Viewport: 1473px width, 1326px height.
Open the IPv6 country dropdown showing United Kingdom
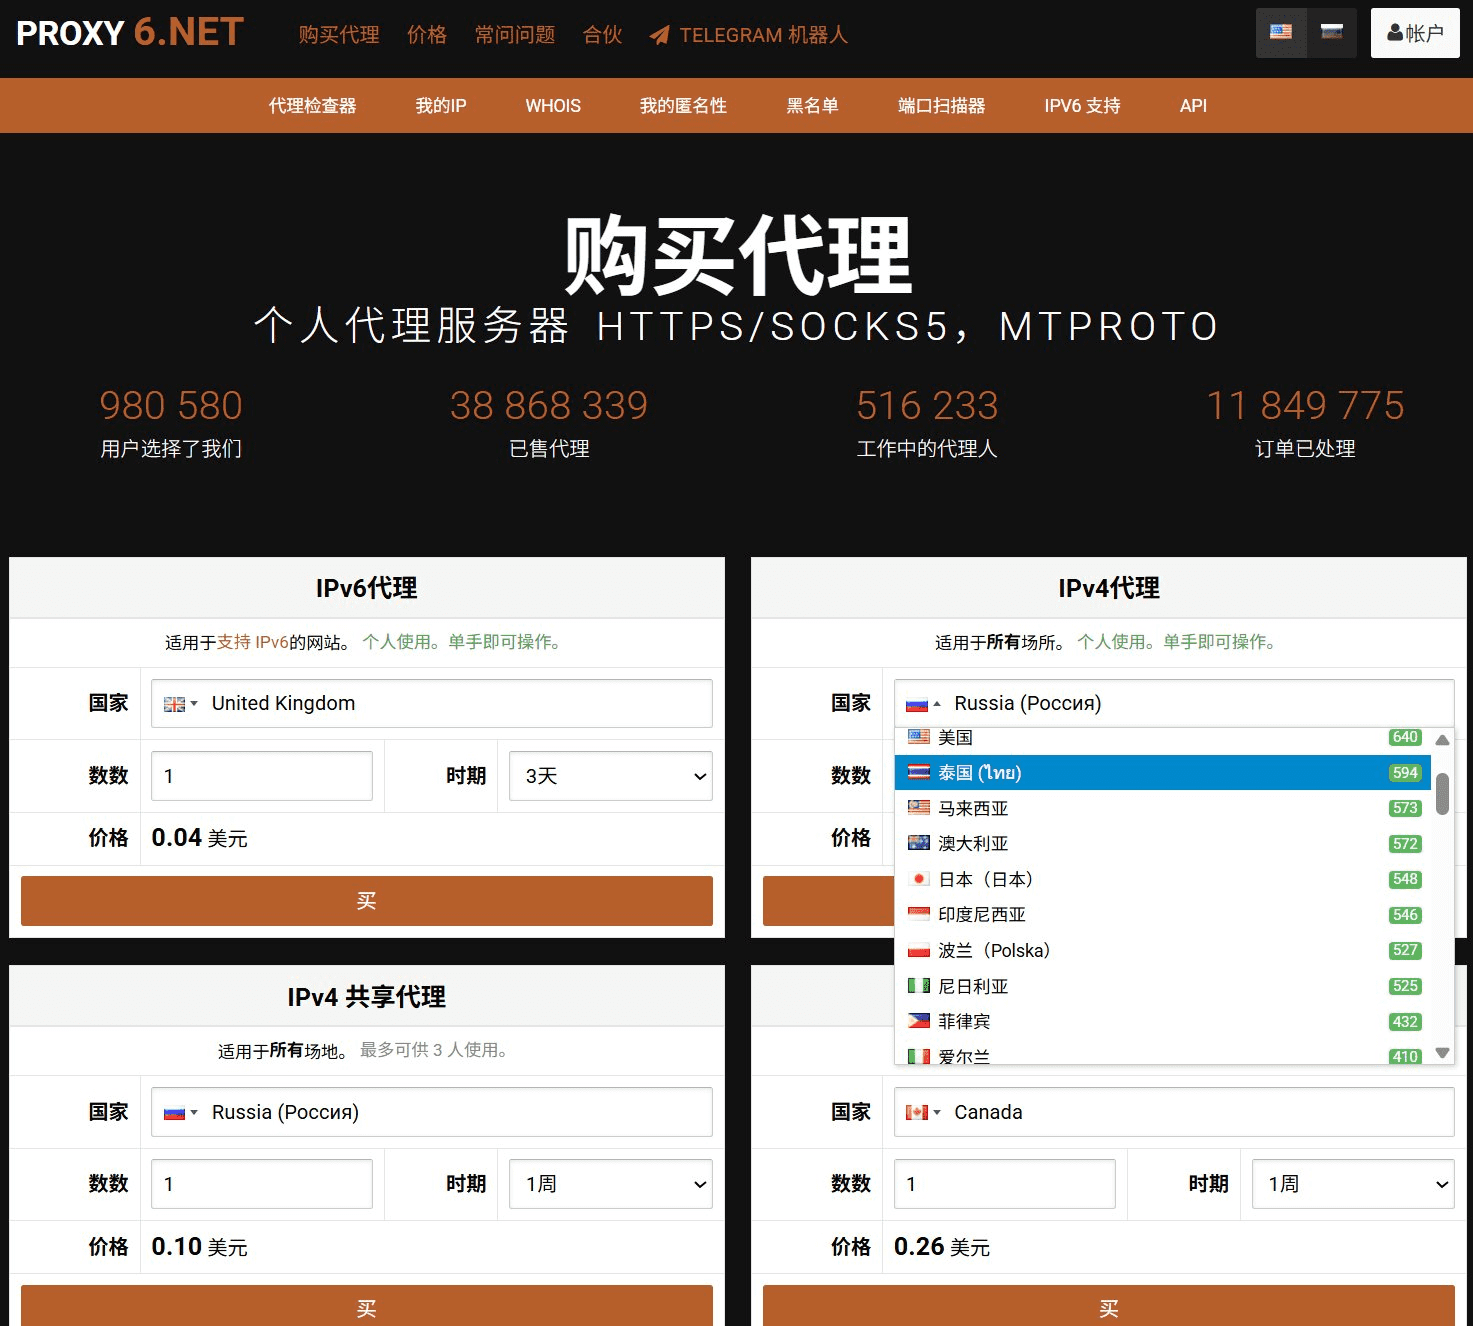(431, 704)
